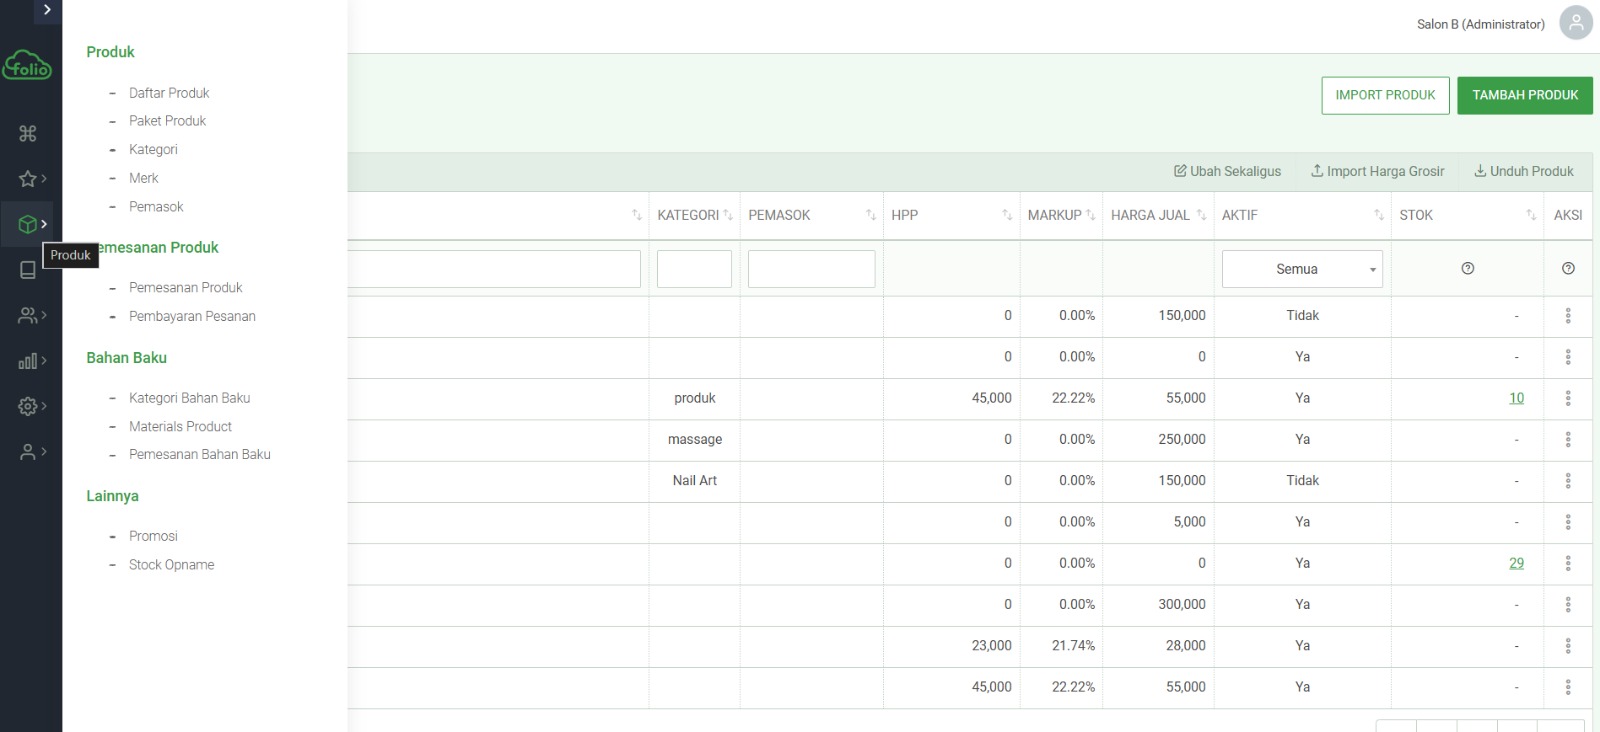Open the bar chart reports sidebar icon

click(28, 361)
